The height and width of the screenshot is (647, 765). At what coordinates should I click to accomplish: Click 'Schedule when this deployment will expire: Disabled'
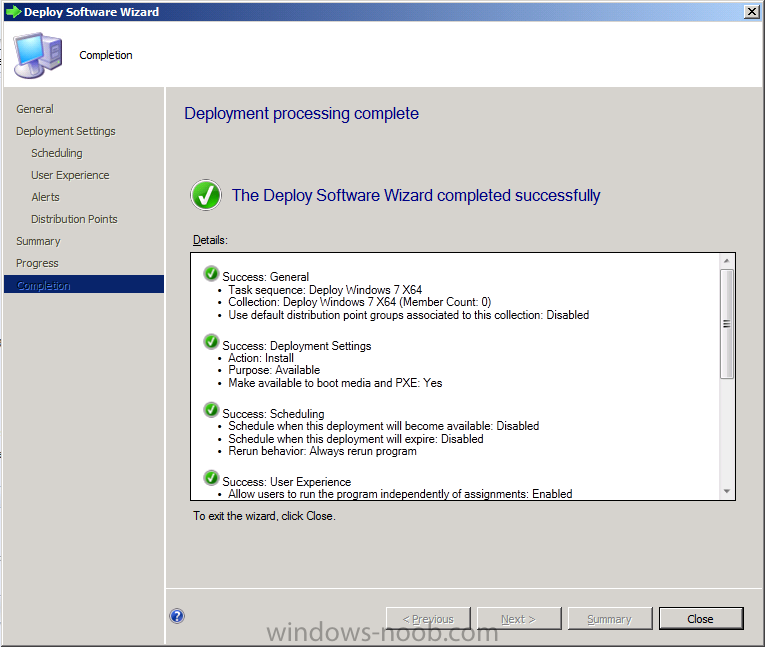click(x=356, y=439)
